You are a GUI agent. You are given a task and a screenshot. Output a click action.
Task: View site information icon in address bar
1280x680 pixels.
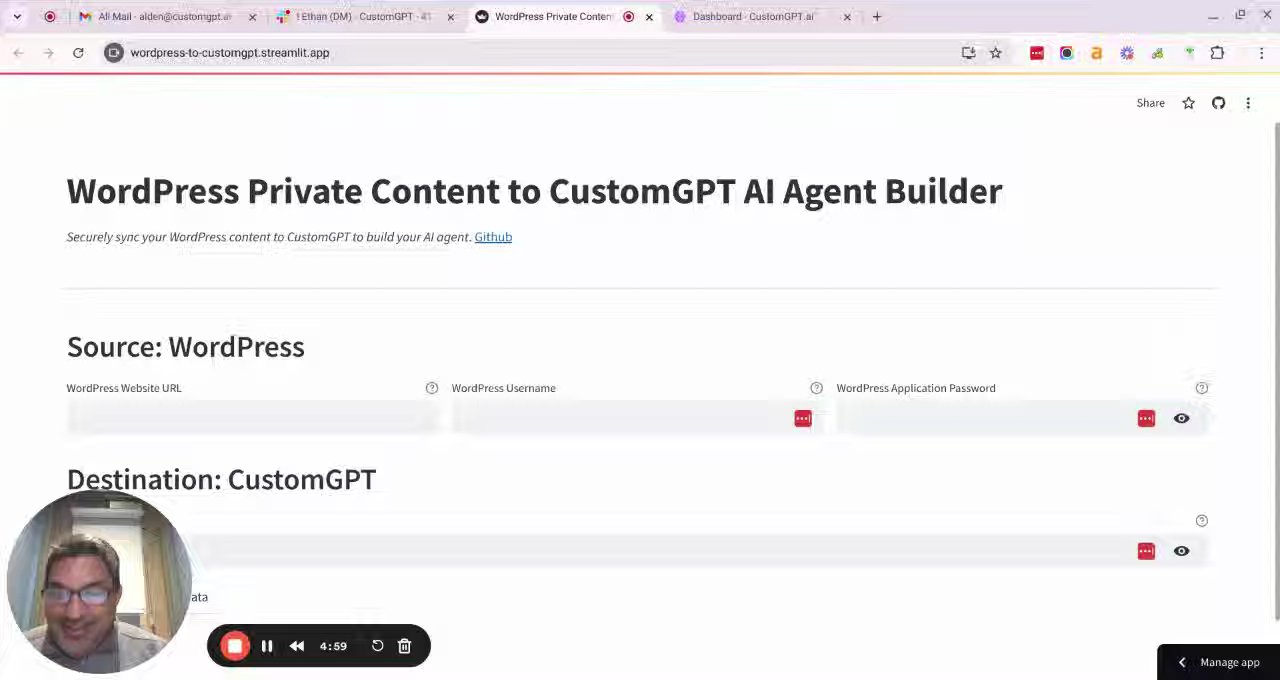pos(114,53)
